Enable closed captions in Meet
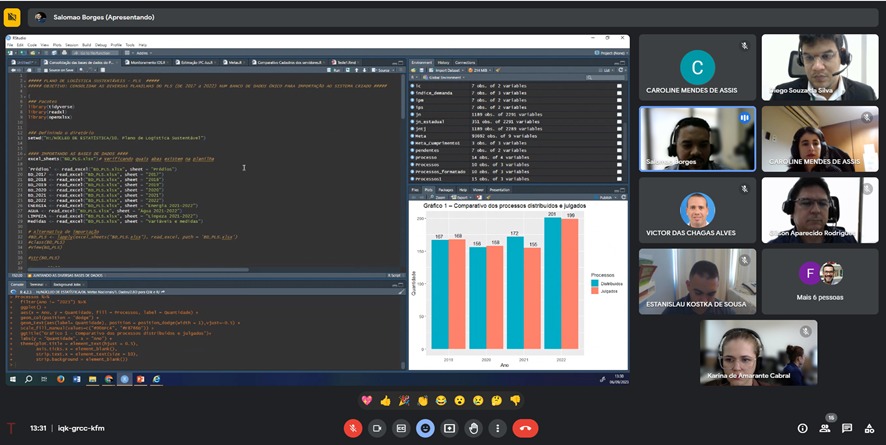This screenshot has height=445, width=886. [401, 429]
